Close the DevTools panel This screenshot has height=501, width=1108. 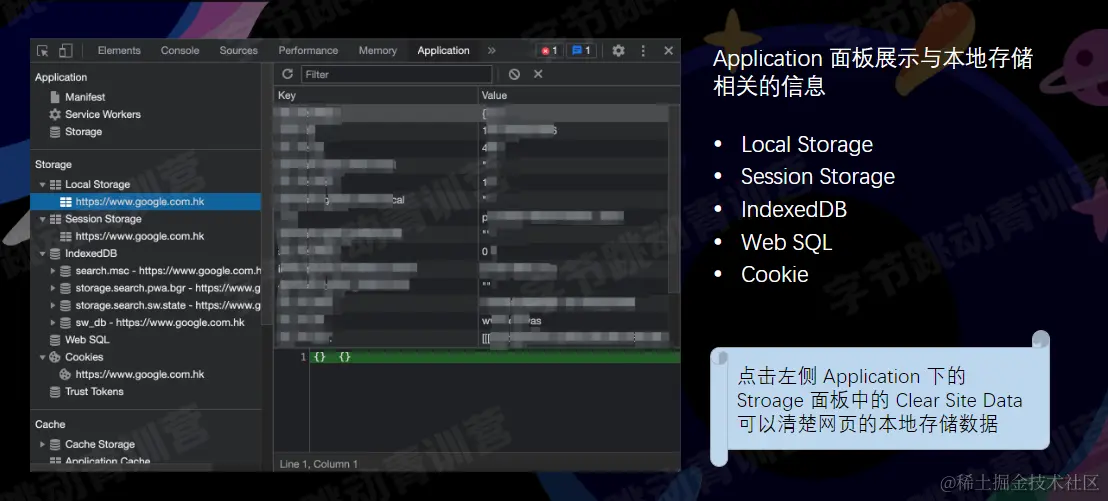click(x=668, y=51)
